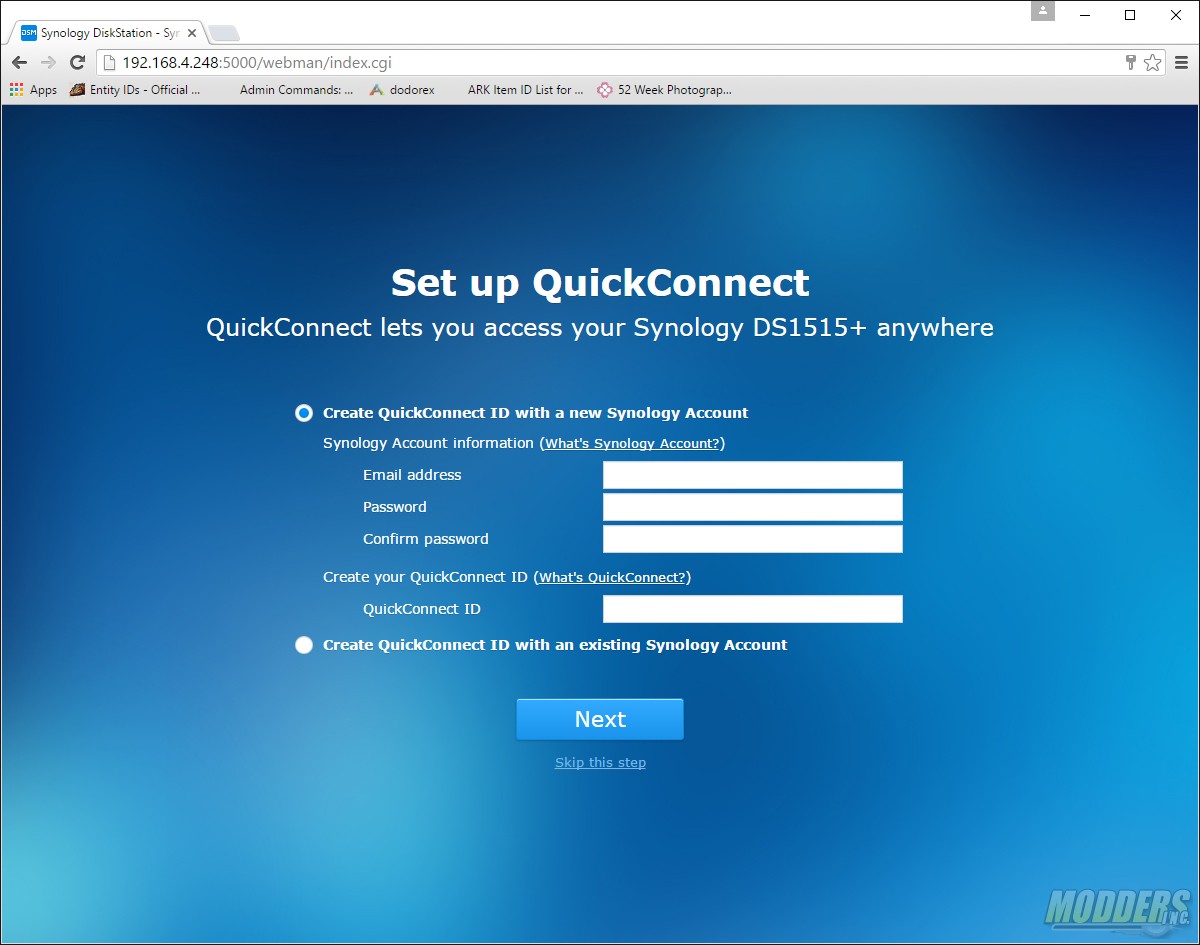This screenshot has width=1200, height=945.
Task: Open the Entity IDs - Official bookmark
Action: tap(135, 90)
